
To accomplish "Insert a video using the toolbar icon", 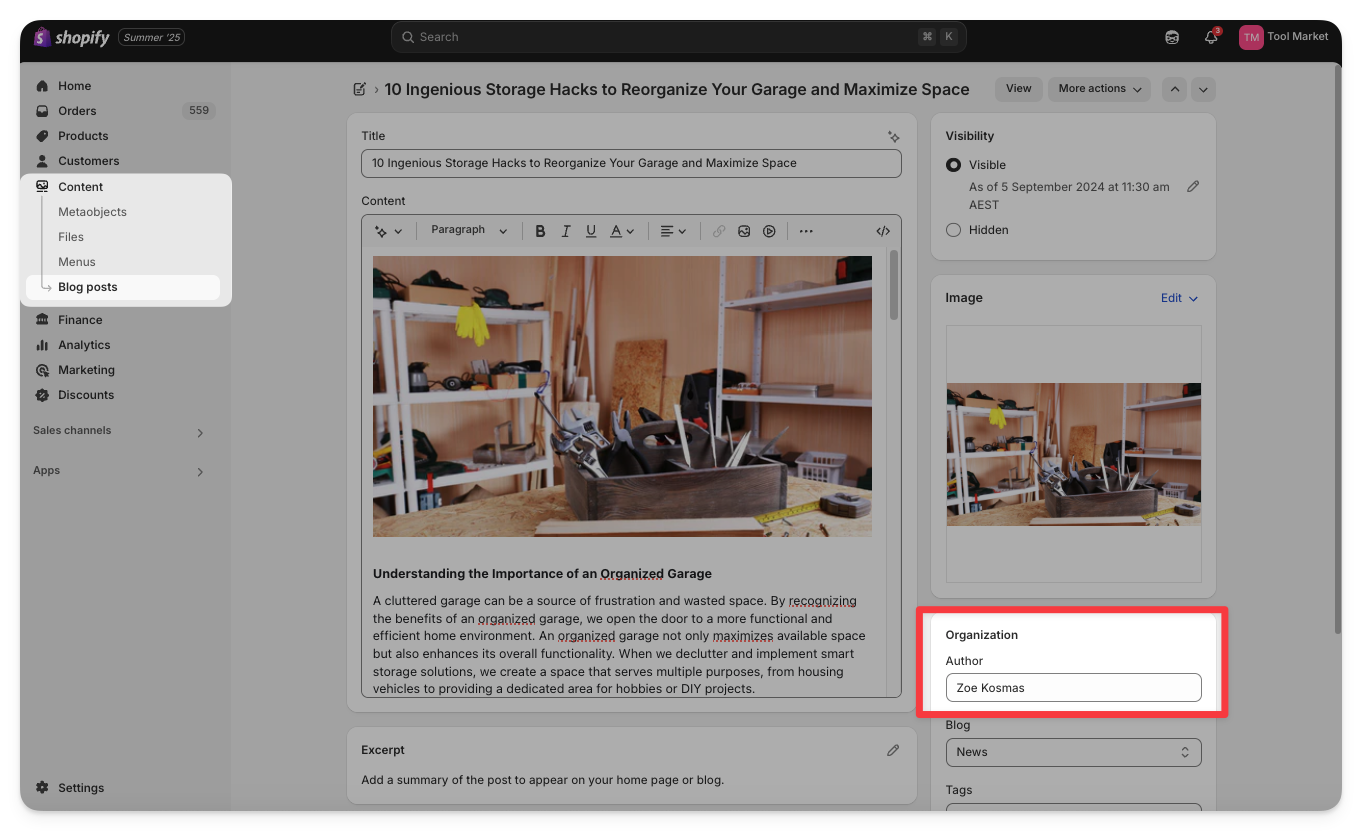I will point(769,231).
